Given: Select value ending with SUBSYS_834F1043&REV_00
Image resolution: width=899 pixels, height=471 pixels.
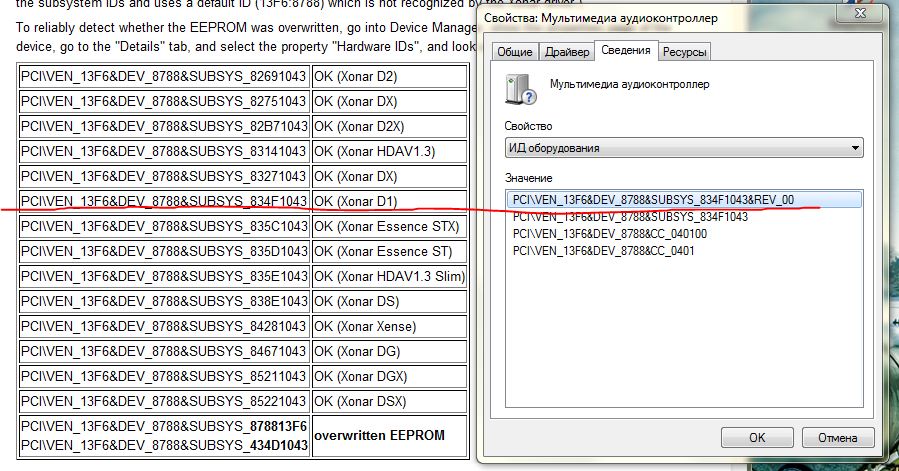Looking at the screenshot, I should pos(684,200).
